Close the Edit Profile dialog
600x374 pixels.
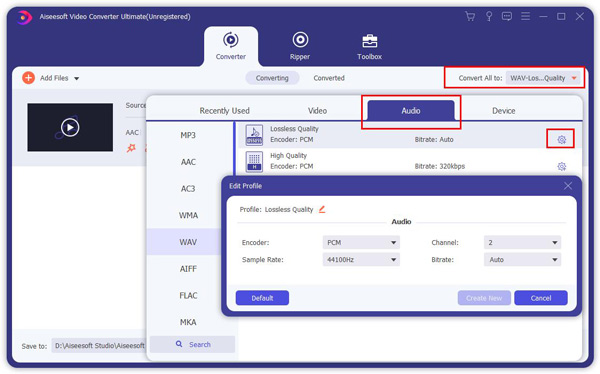(x=568, y=186)
